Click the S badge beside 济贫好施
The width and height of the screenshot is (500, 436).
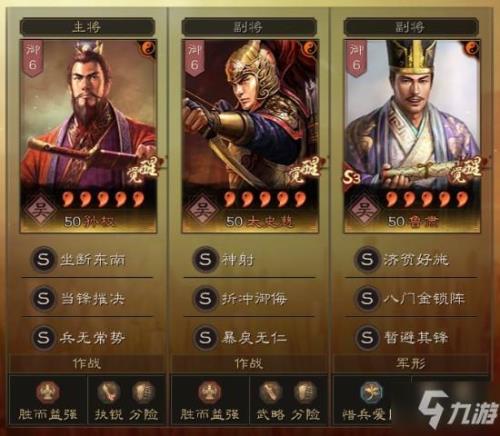click(x=367, y=259)
